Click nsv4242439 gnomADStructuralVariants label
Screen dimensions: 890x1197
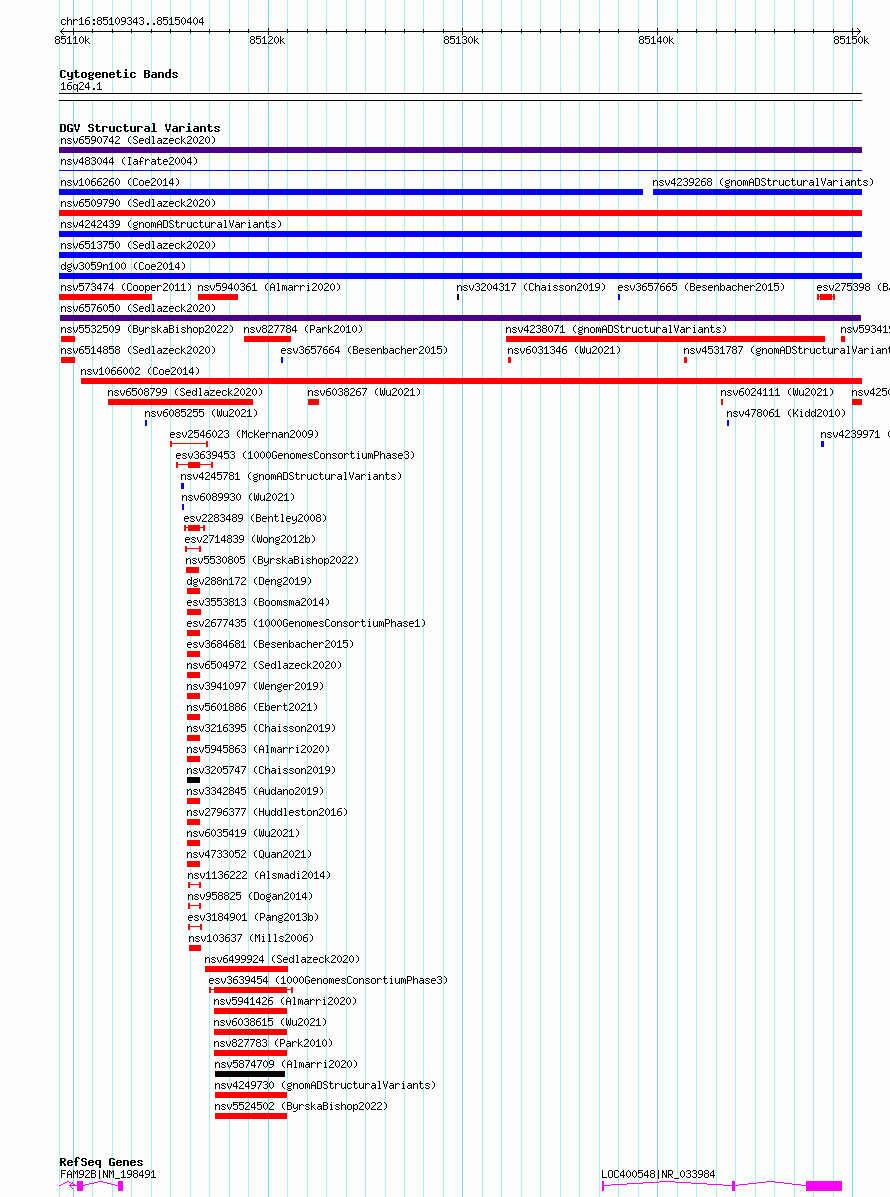(171, 224)
